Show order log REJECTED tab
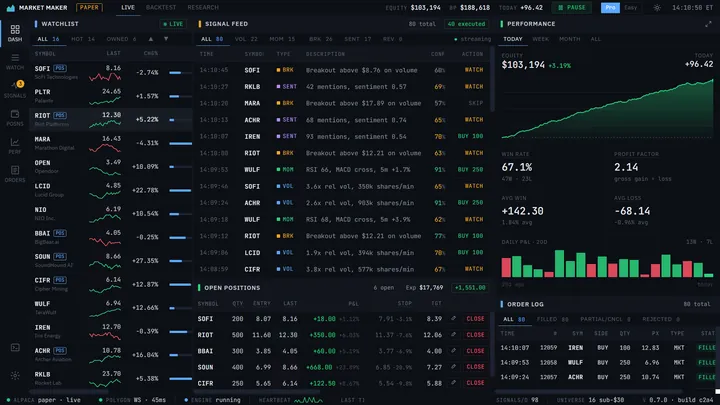Image resolution: width=720 pixels, height=405 pixels. coord(660,319)
